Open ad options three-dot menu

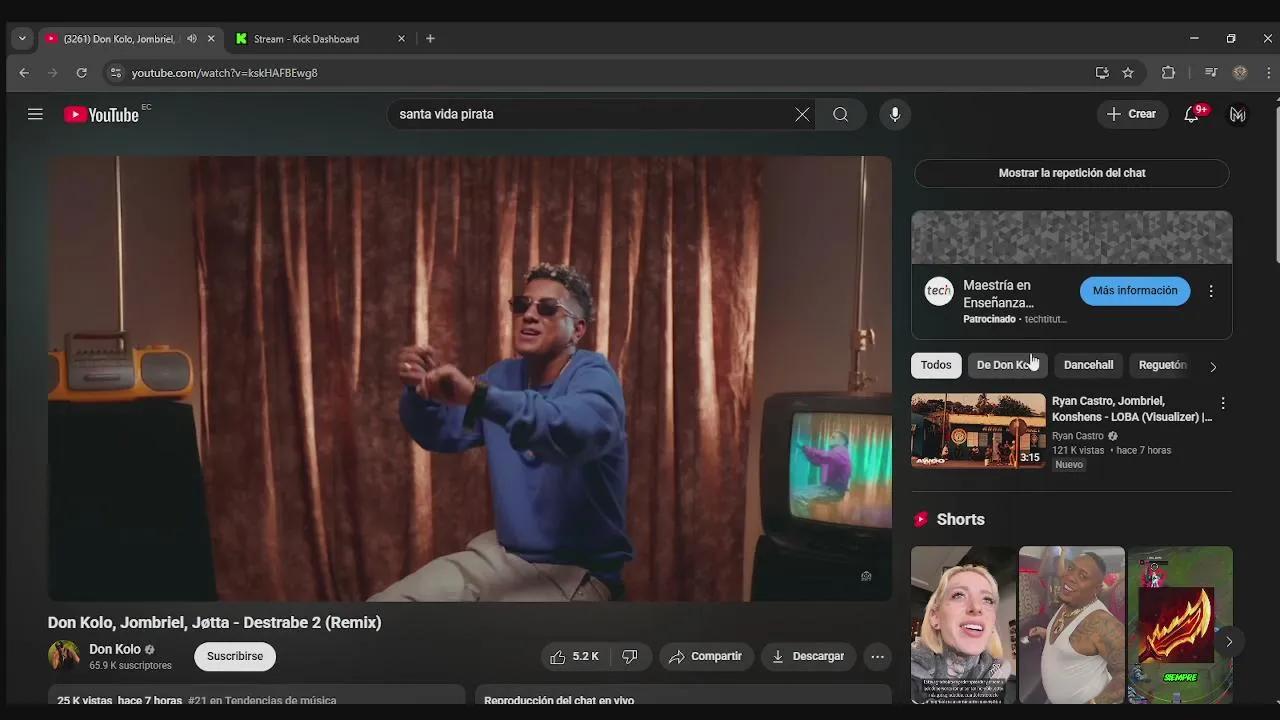pos(1211,291)
